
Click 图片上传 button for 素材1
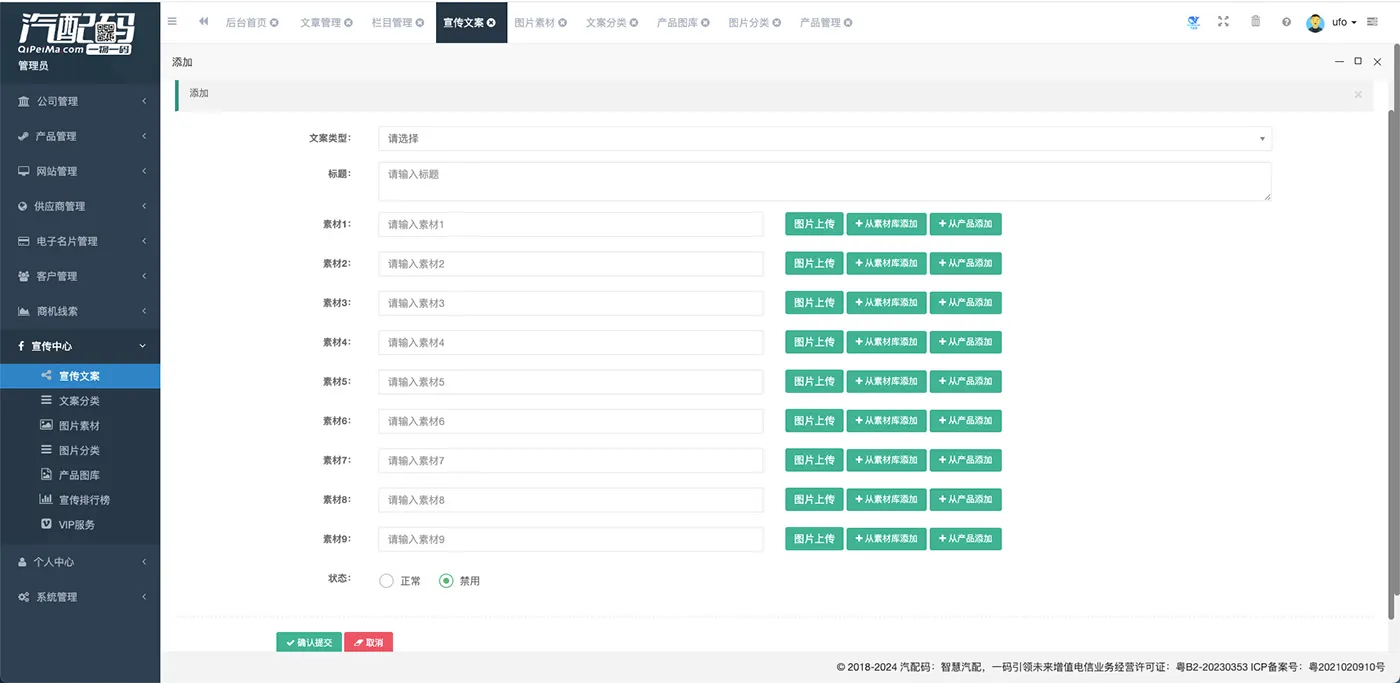pos(814,224)
